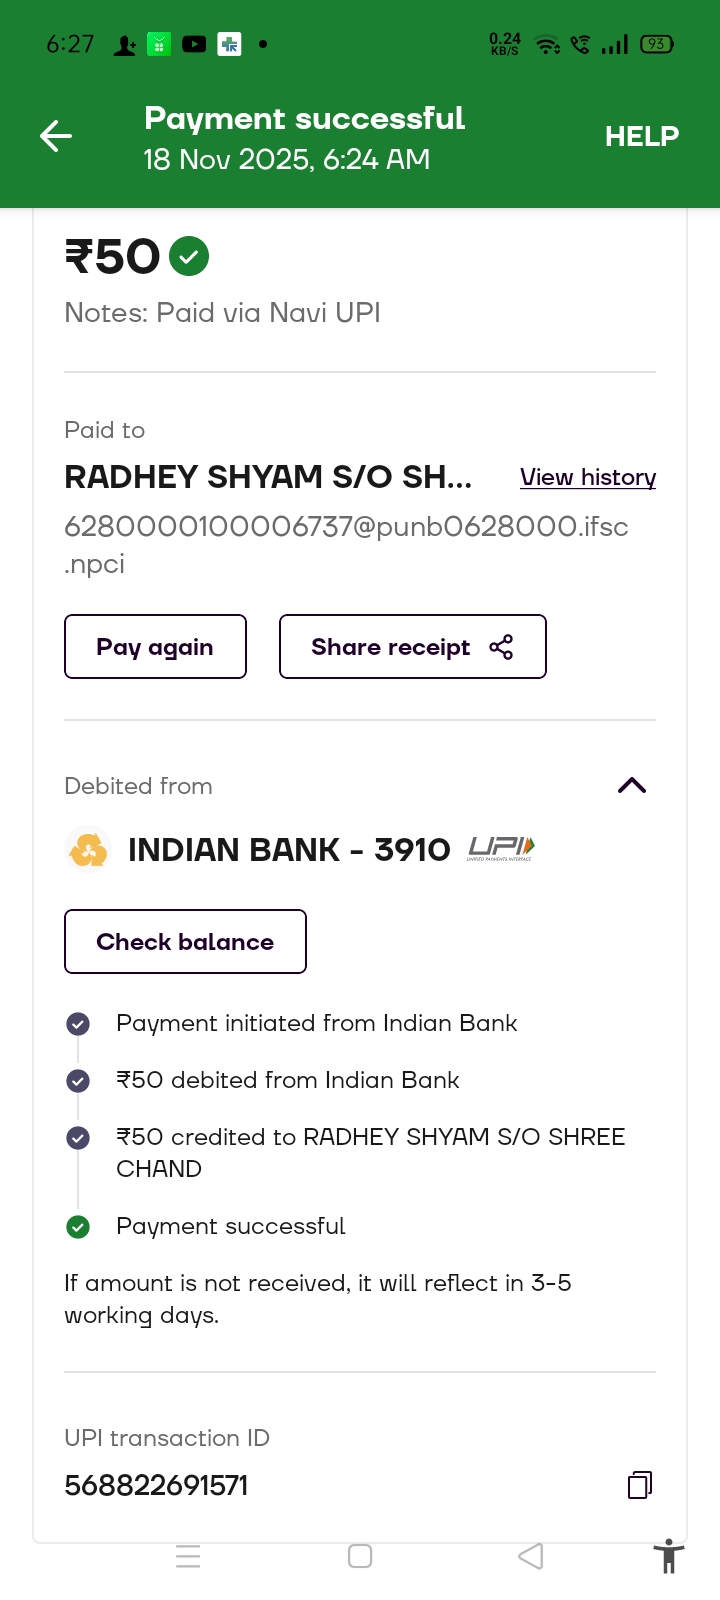This screenshot has height=1600, width=720.
Task: Open recent apps from navigation bar
Action: (x=188, y=1557)
